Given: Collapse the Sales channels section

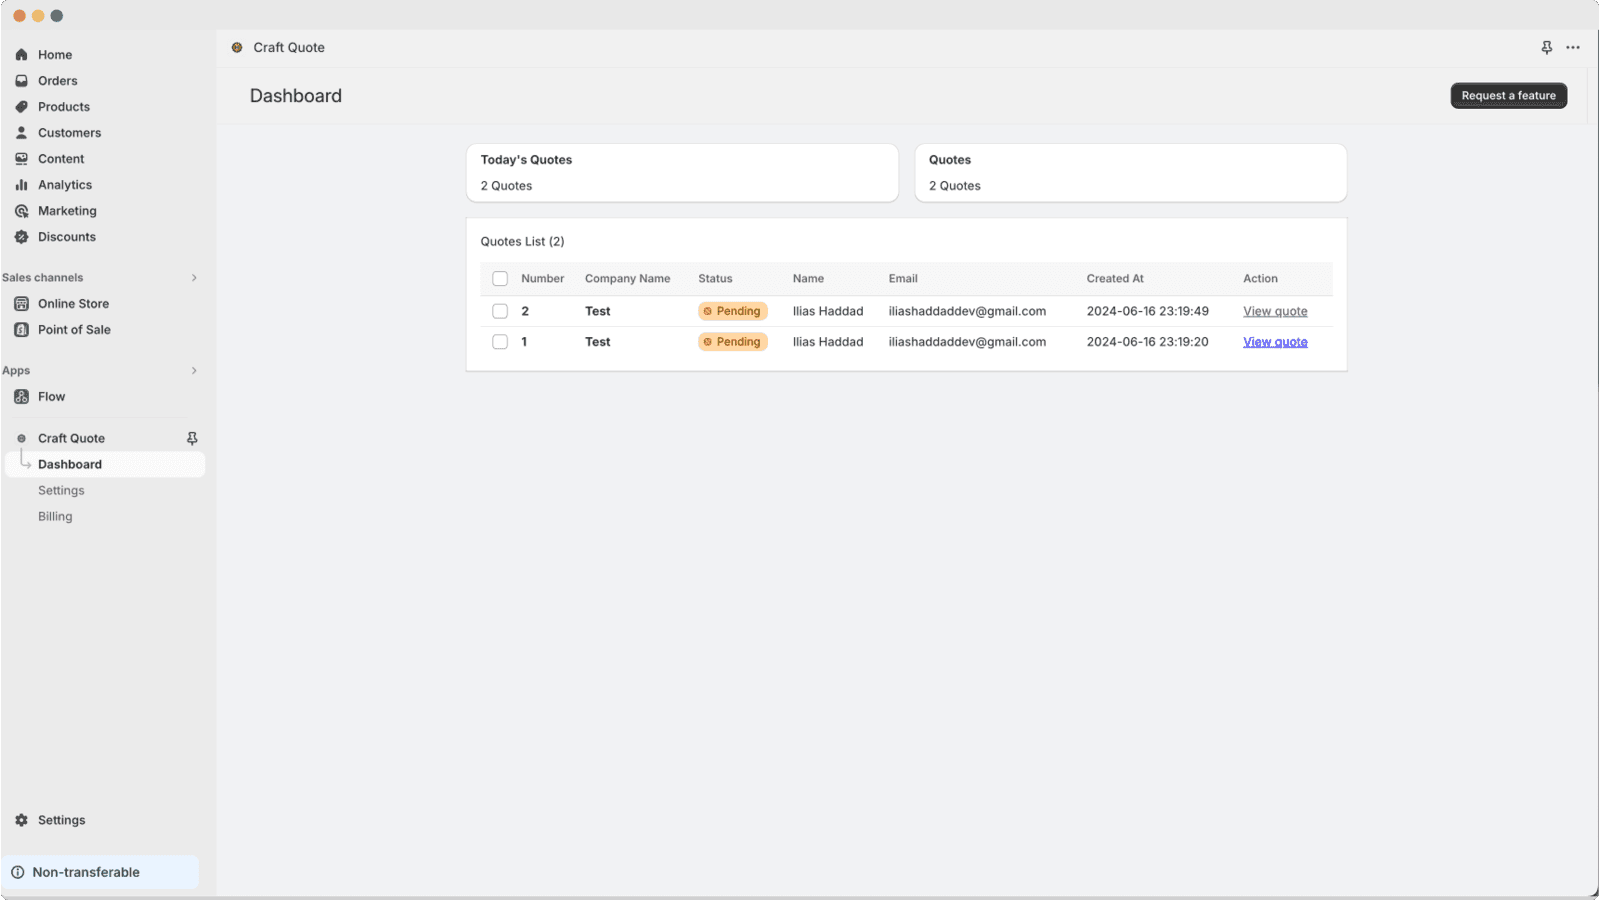Looking at the screenshot, I should pyautogui.click(x=193, y=277).
